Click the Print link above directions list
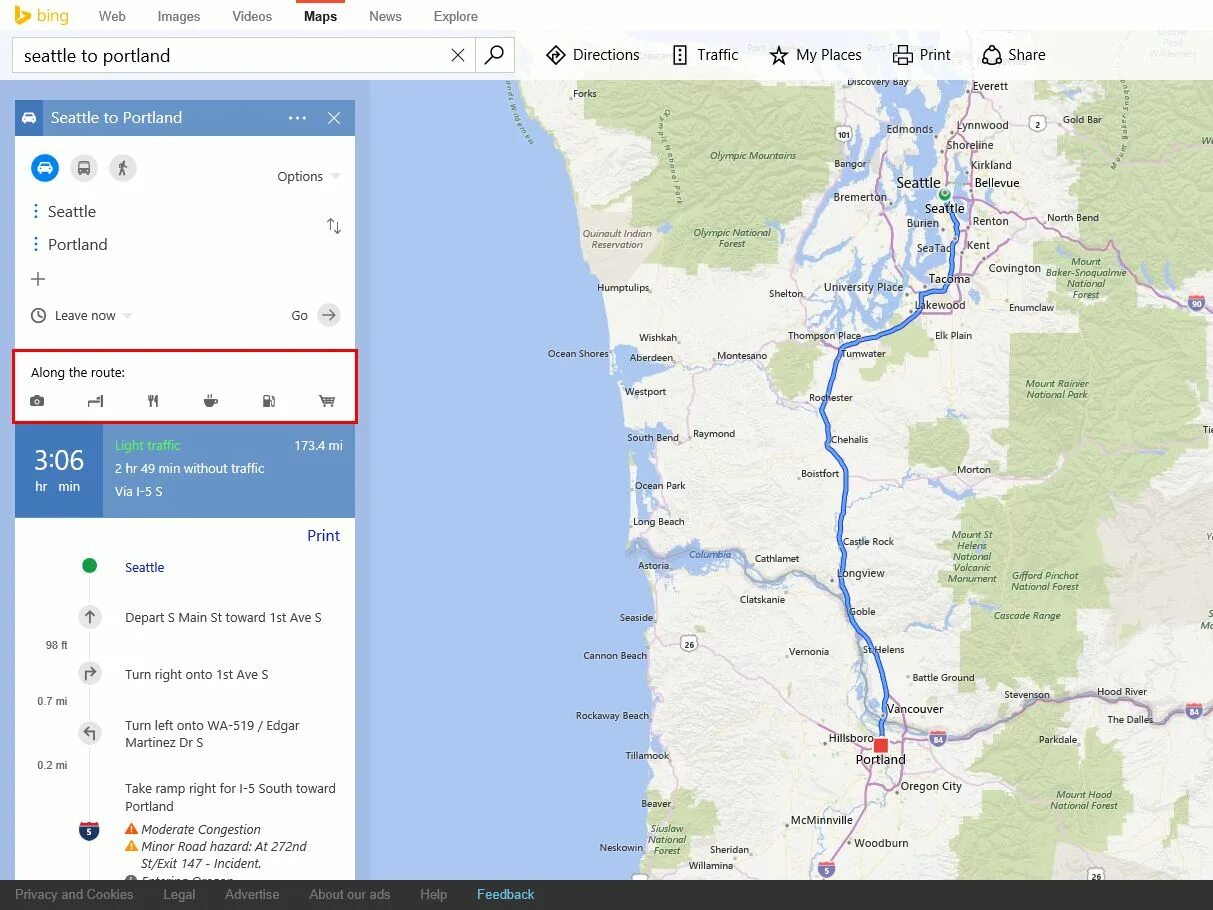 tap(323, 536)
